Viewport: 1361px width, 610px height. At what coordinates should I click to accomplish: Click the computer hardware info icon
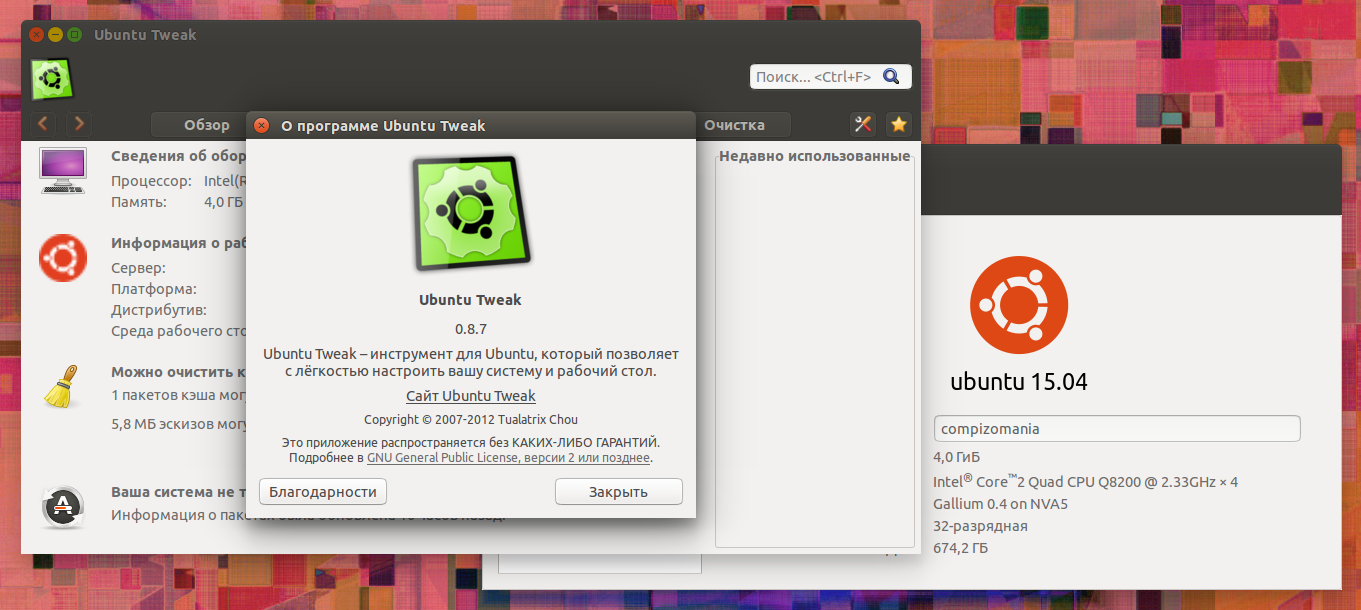tap(62, 170)
